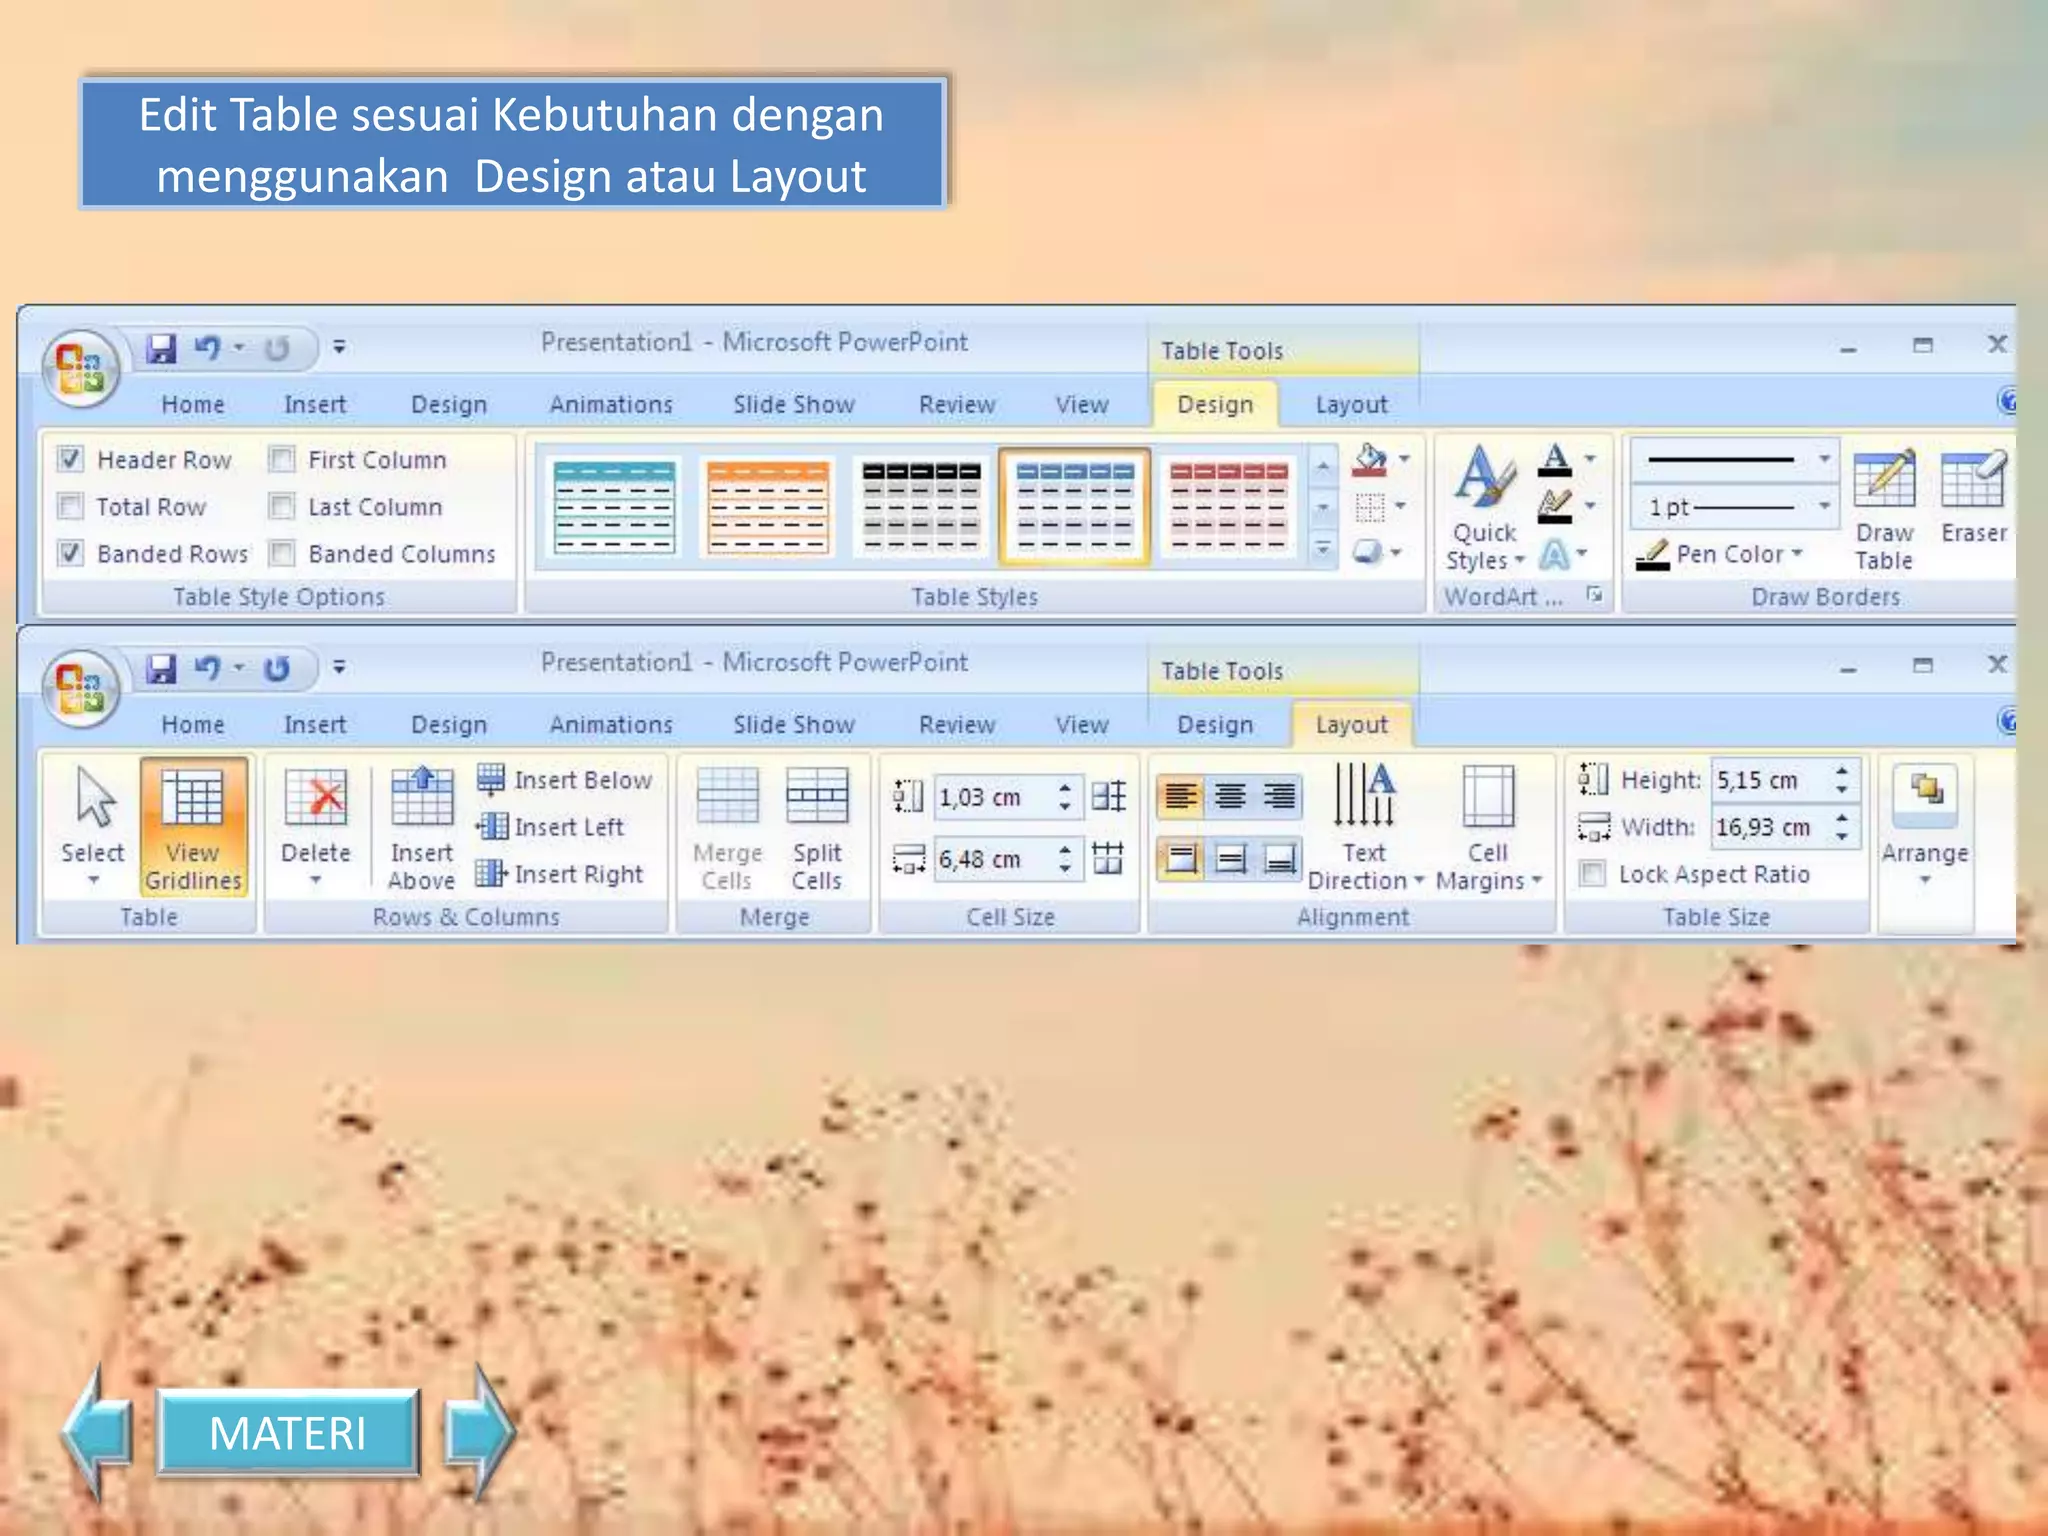2048x1536 pixels.
Task: Click the Redo icon in the lower Quick Access toolbar
Action: (x=277, y=668)
